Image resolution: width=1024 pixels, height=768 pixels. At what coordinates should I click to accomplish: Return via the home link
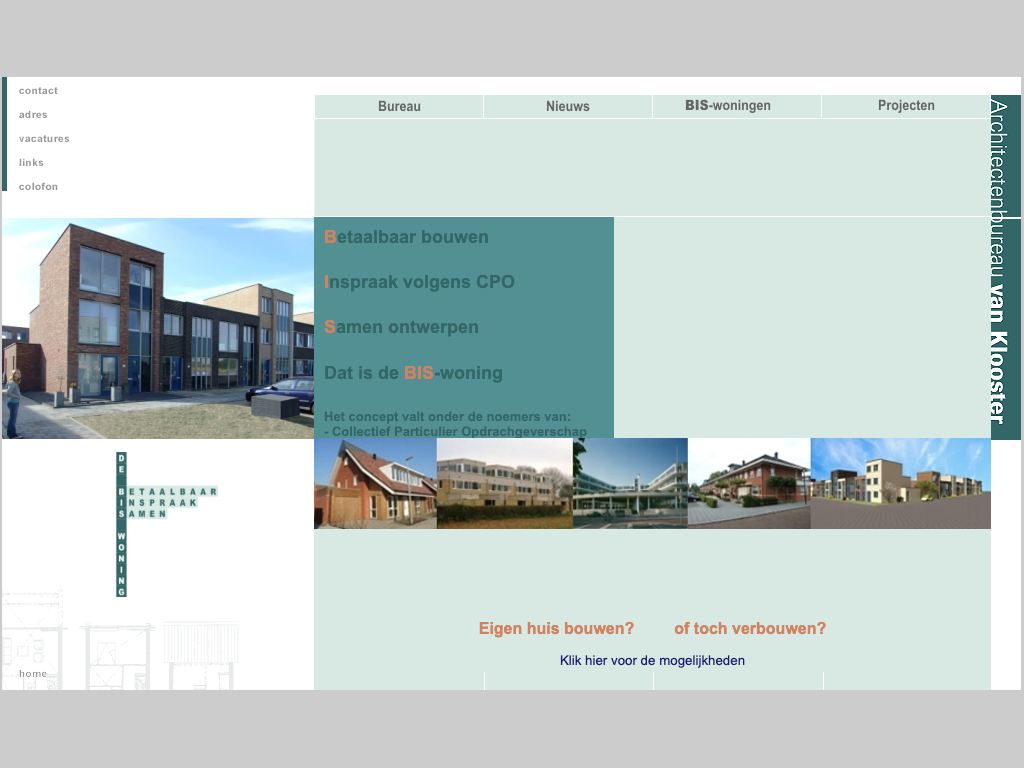(x=33, y=674)
